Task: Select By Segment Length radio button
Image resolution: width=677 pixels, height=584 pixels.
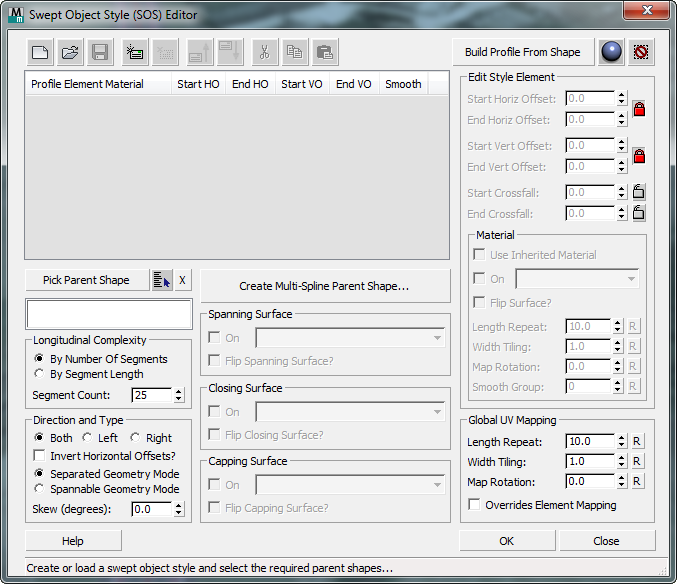Action: click(x=39, y=373)
